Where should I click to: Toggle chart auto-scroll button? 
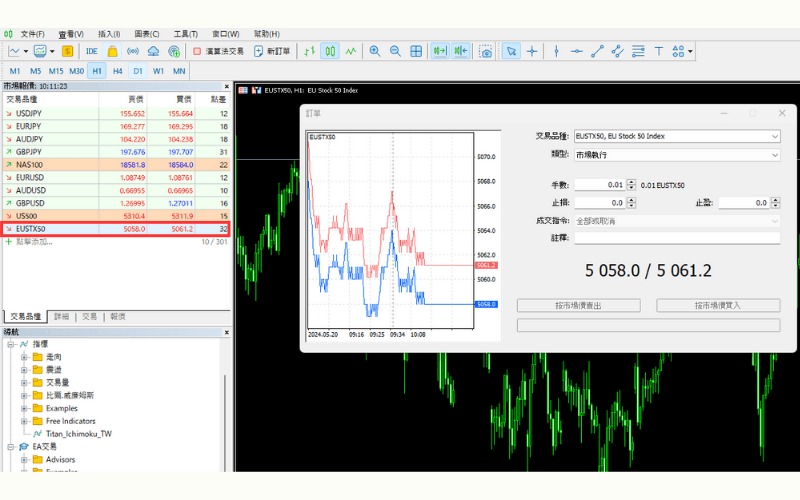point(439,51)
